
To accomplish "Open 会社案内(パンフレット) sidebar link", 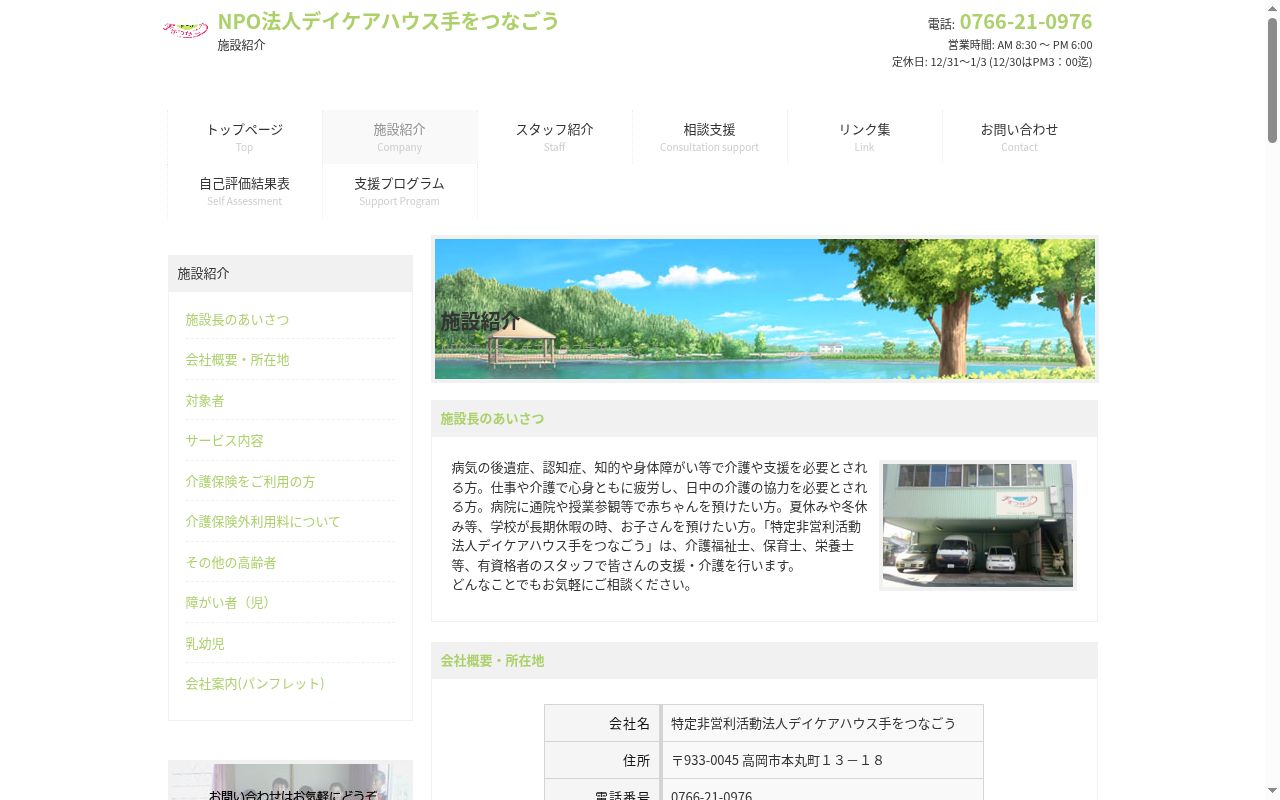I will (x=255, y=683).
